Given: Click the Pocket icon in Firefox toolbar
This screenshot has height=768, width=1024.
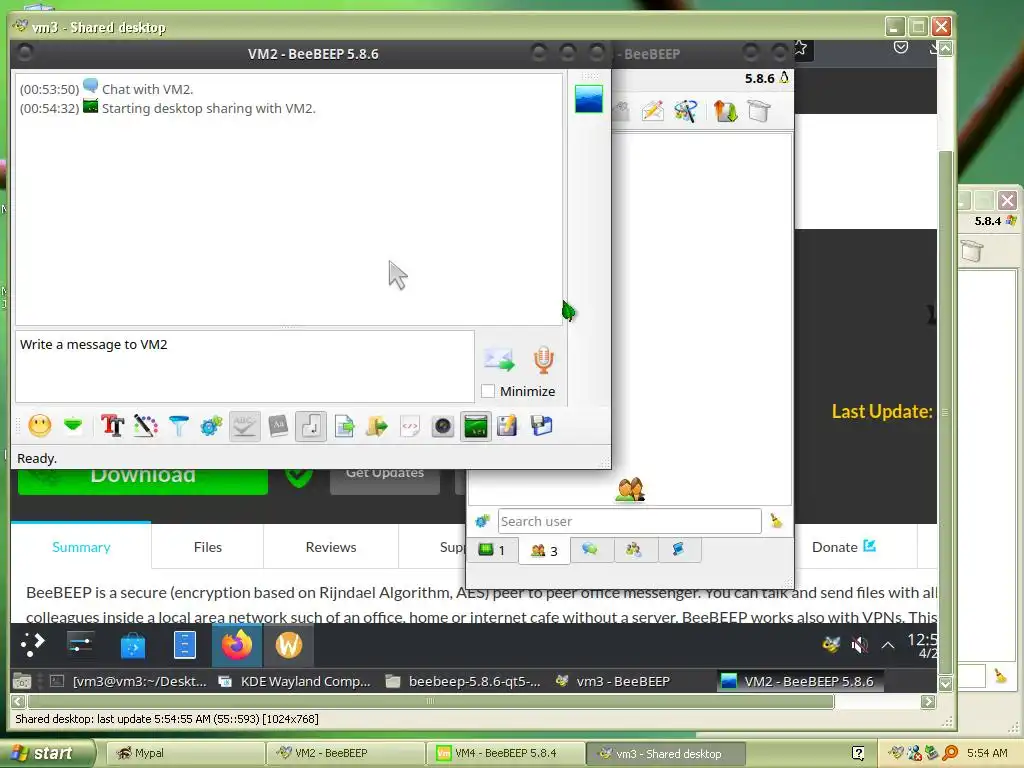Looking at the screenshot, I should 901,47.
